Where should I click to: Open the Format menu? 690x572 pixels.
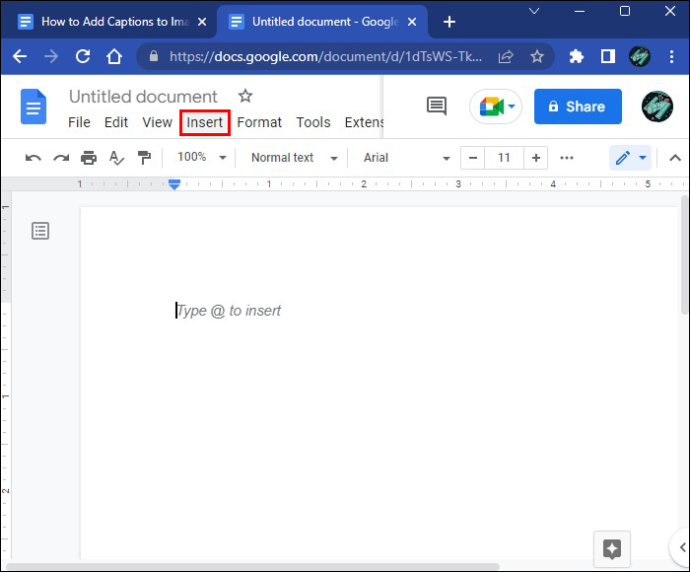coord(259,122)
